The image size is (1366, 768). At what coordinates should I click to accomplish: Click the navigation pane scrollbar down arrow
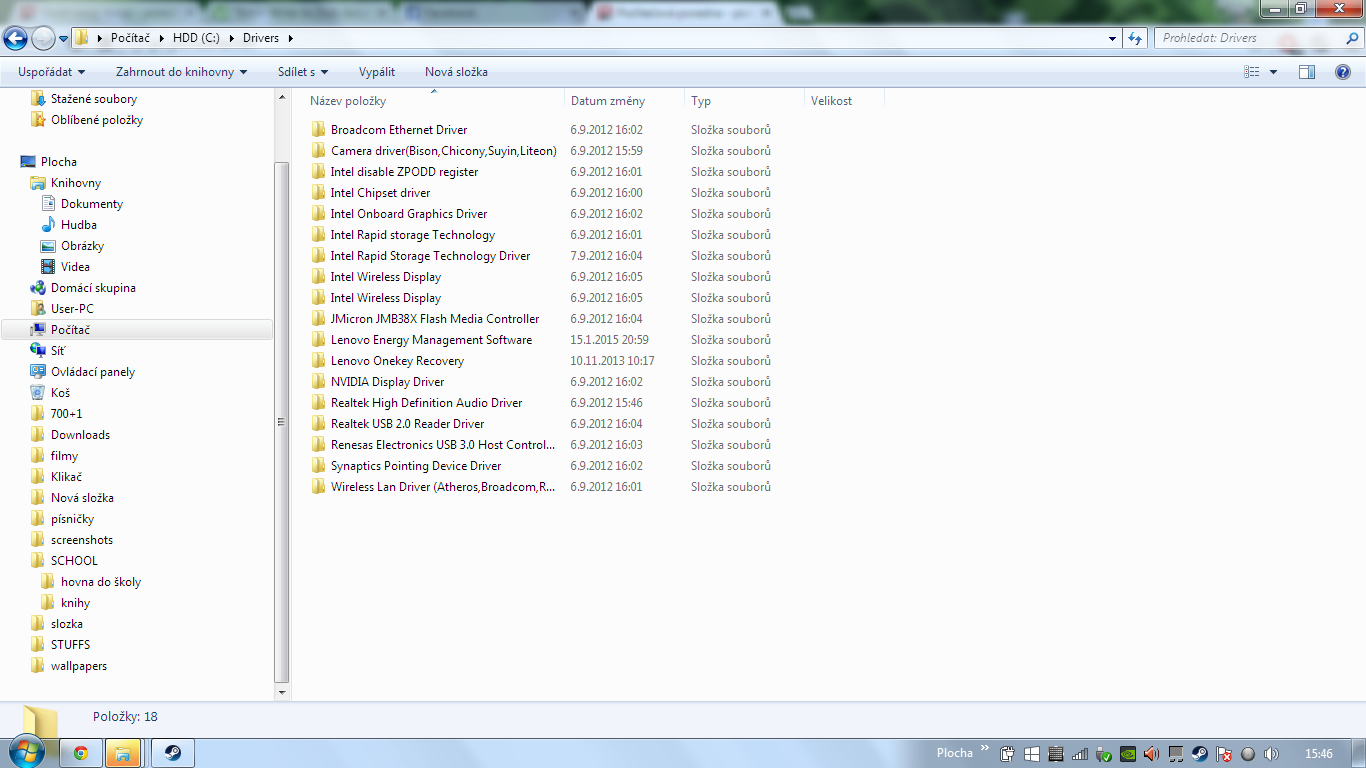coord(281,692)
